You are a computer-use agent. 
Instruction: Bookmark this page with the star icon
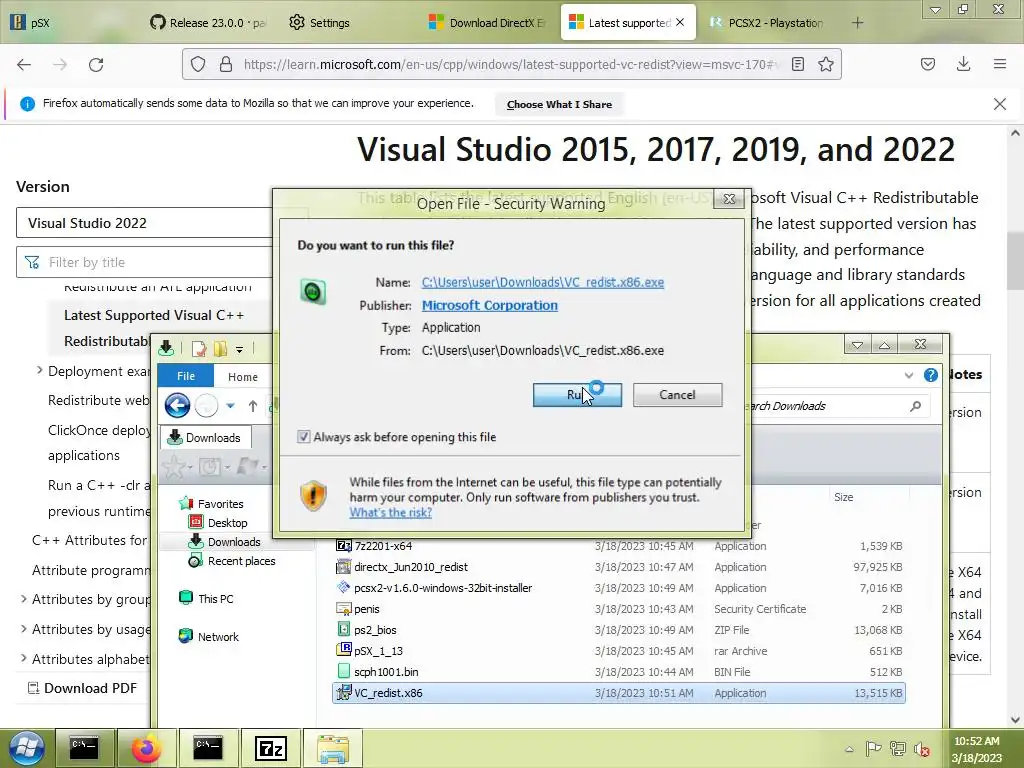pyautogui.click(x=826, y=64)
